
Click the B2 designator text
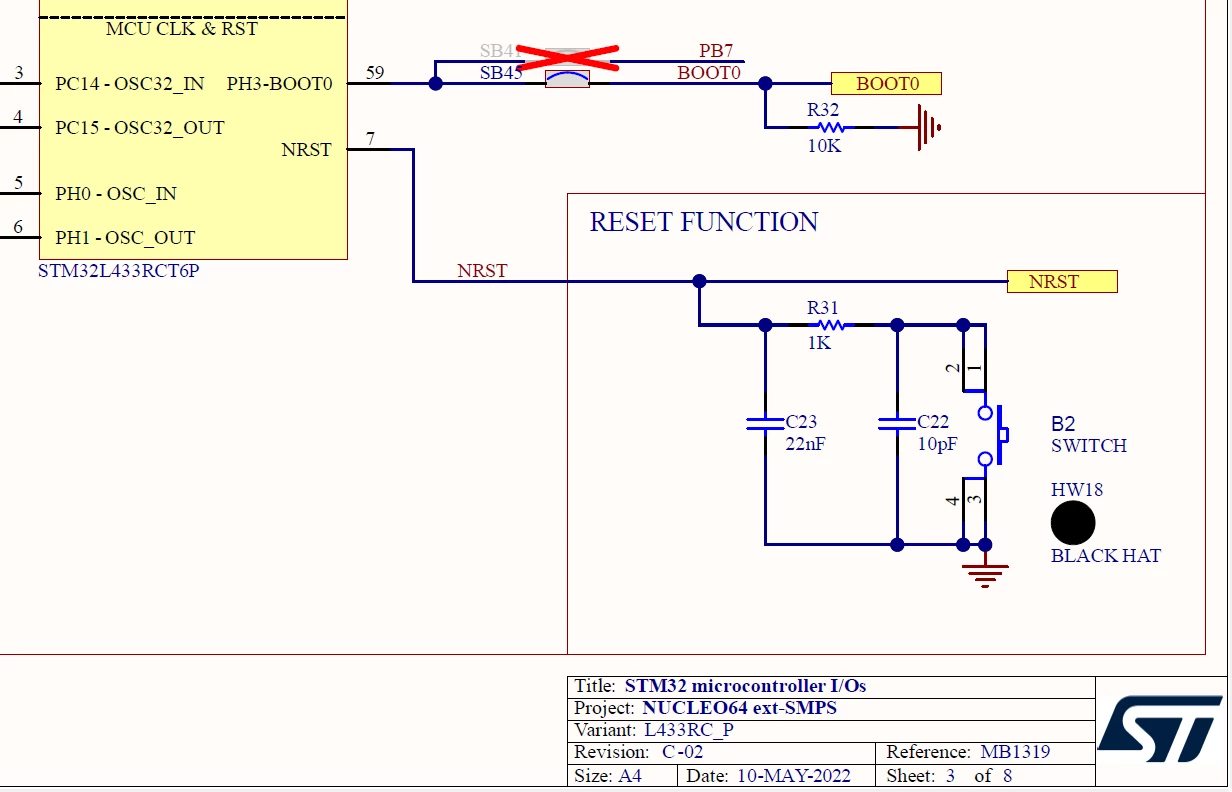1063,424
